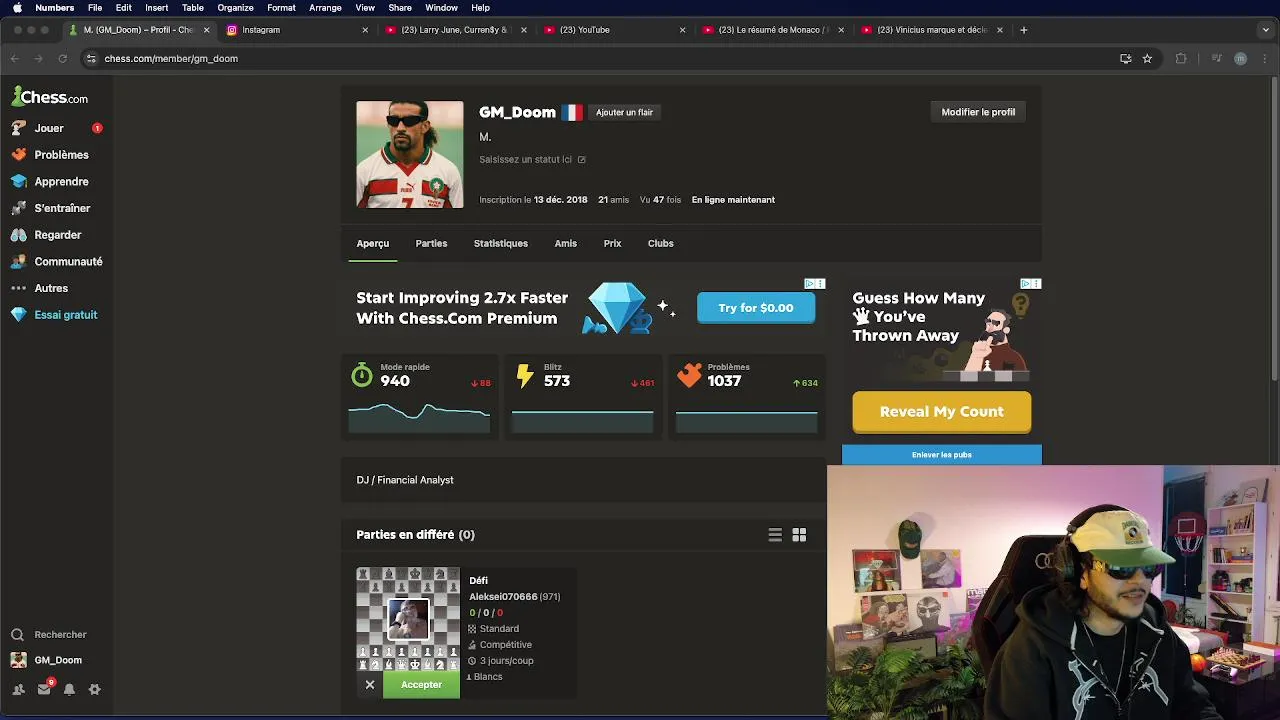Image resolution: width=1280 pixels, height=720 pixels.
Task: Click the French flag next to GM_Doom
Action: pyautogui.click(x=571, y=113)
